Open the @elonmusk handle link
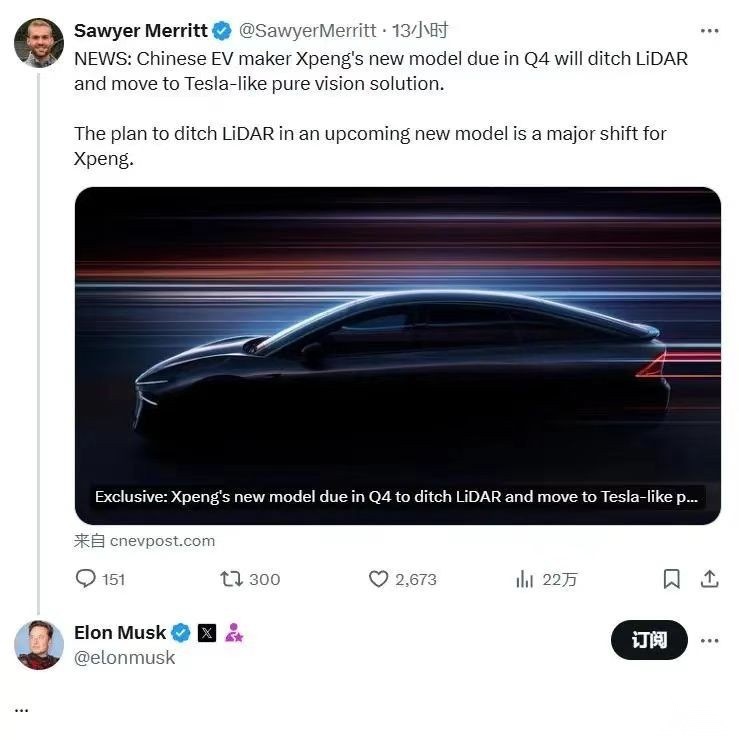The height and width of the screenshot is (740, 739). point(125,657)
